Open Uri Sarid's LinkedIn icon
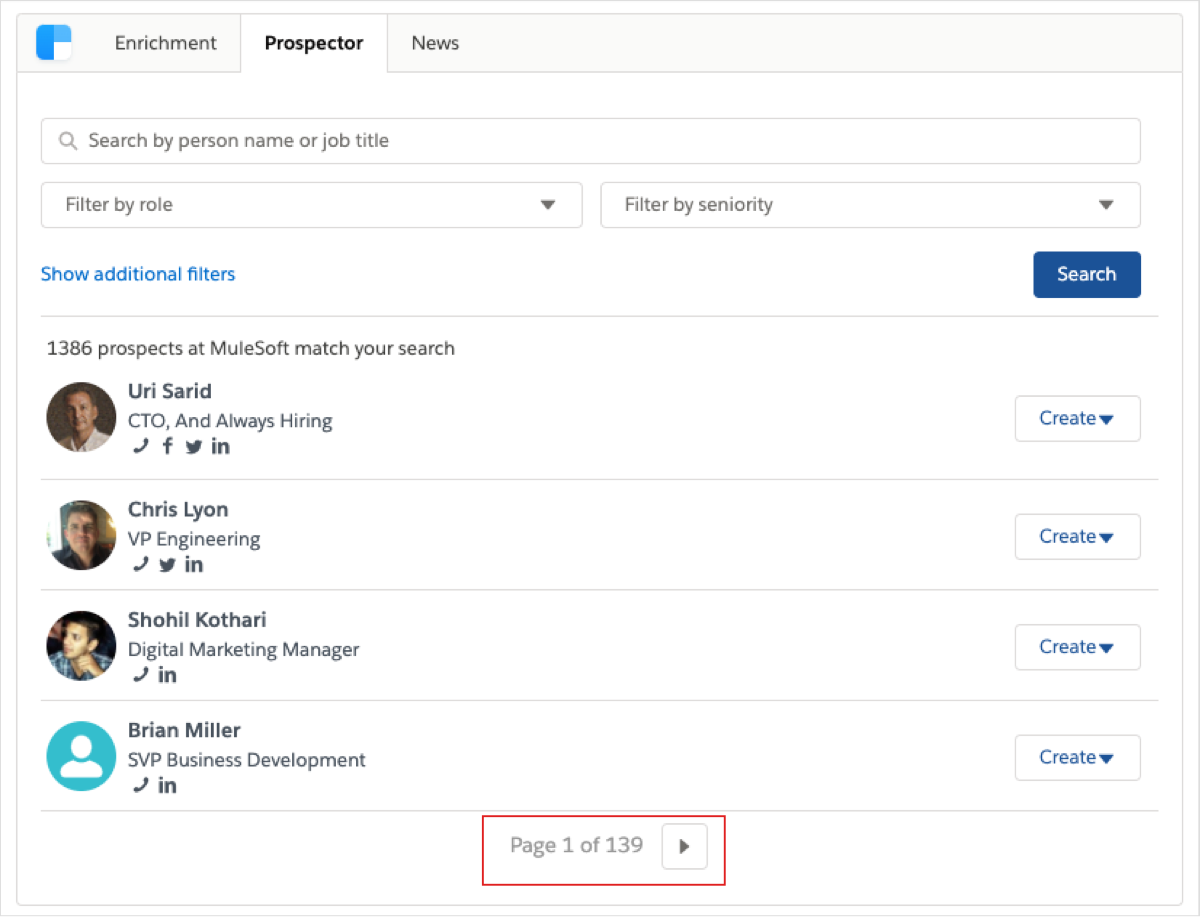Viewport: 1200px width, 917px height. (x=221, y=447)
